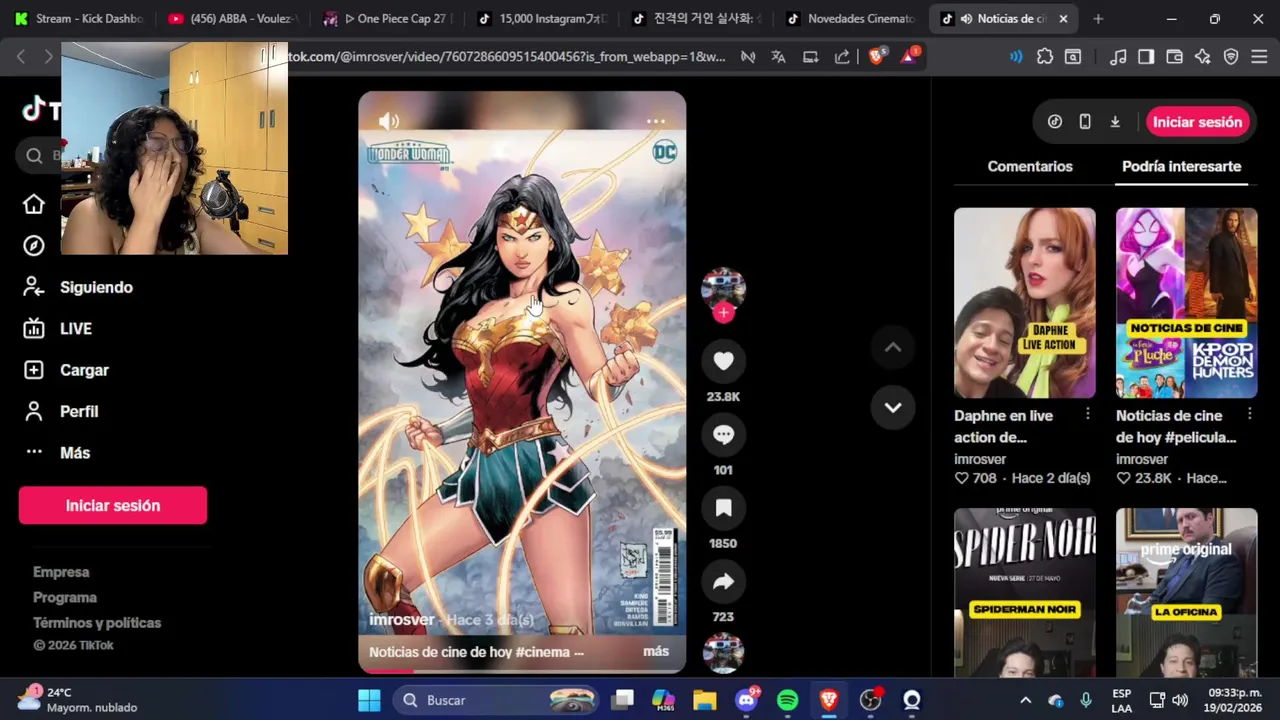Expand the Más sidebar menu
This screenshot has height=720, width=1280.
pyautogui.click(x=75, y=453)
